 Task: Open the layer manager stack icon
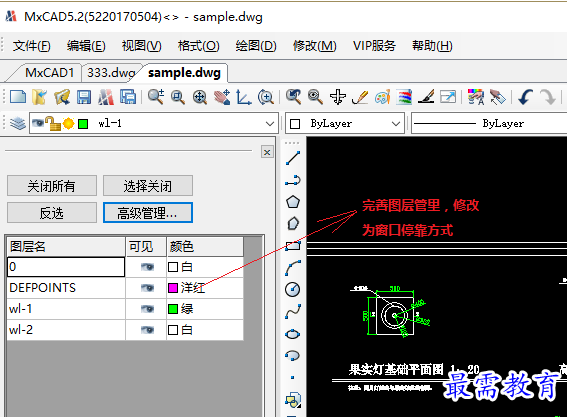(x=17, y=124)
